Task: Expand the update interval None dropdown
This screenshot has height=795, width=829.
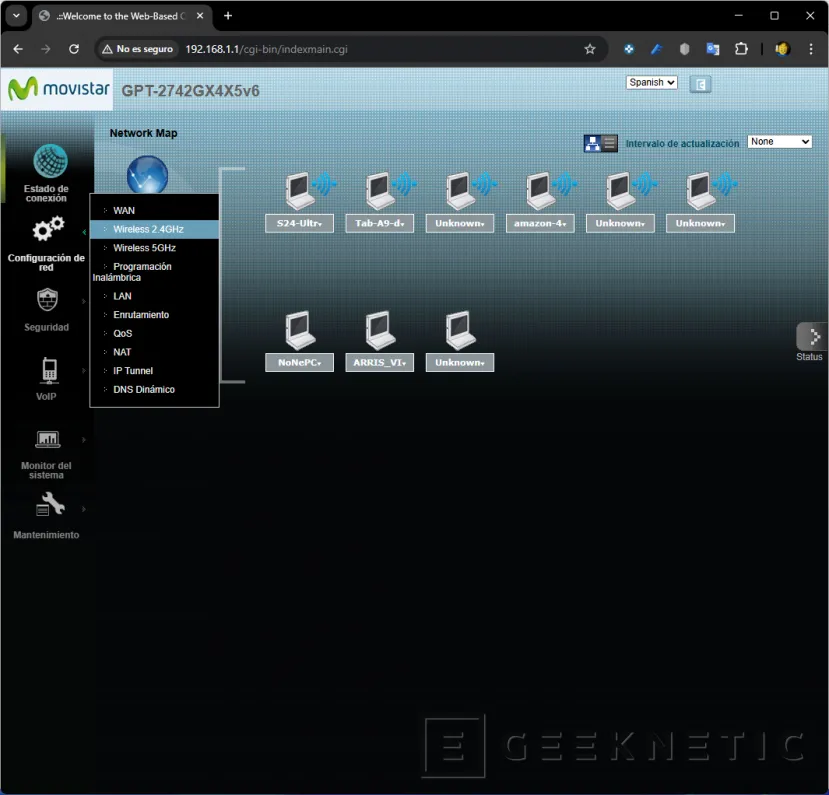Action: point(779,142)
